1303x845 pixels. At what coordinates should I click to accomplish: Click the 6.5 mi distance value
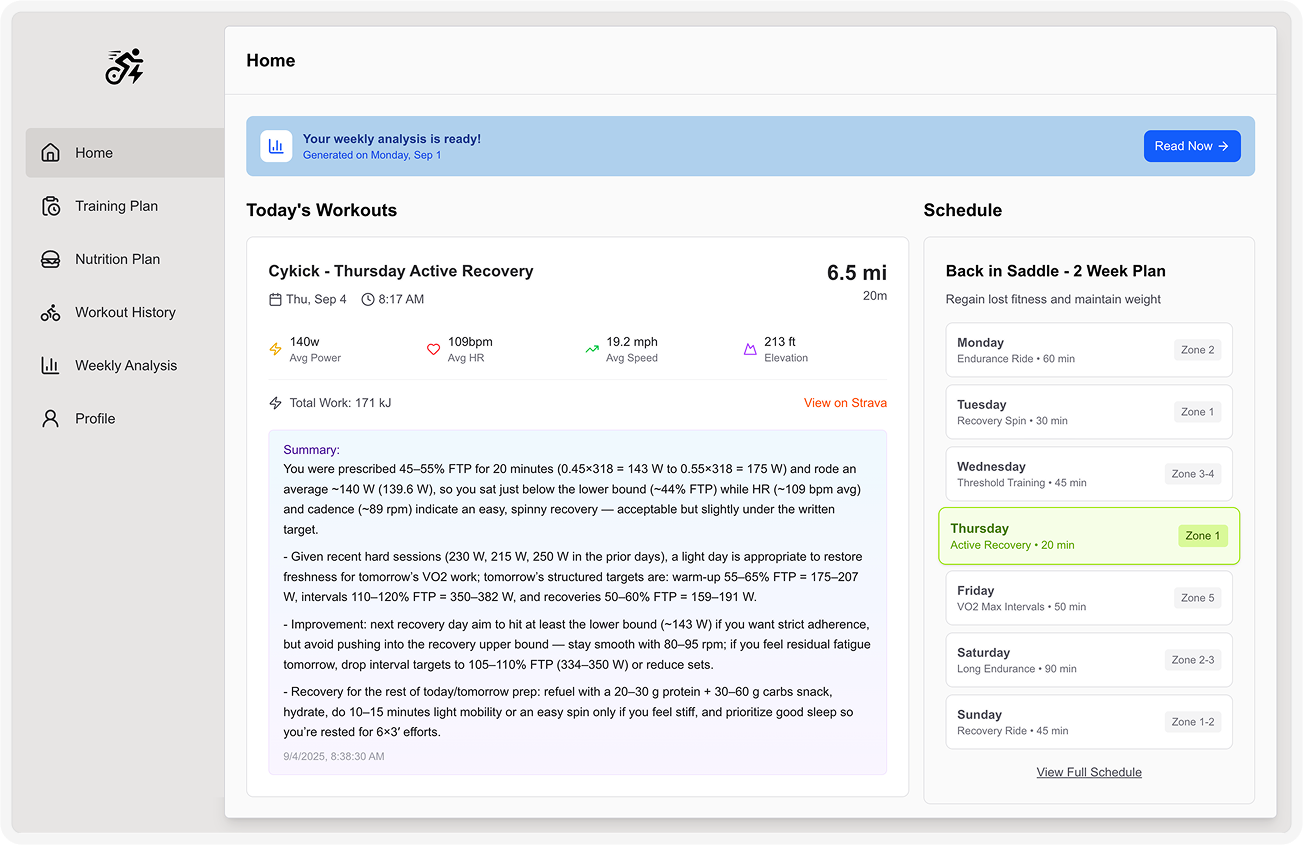[x=857, y=273]
